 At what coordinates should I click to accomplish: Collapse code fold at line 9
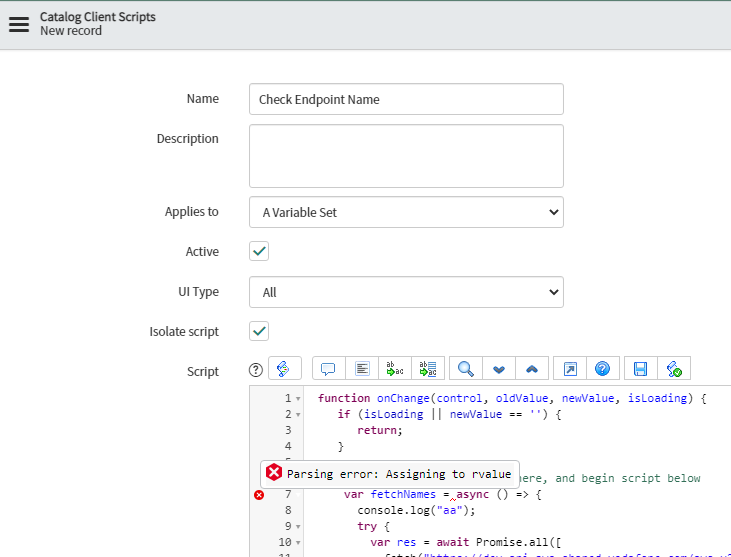click(298, 527)
